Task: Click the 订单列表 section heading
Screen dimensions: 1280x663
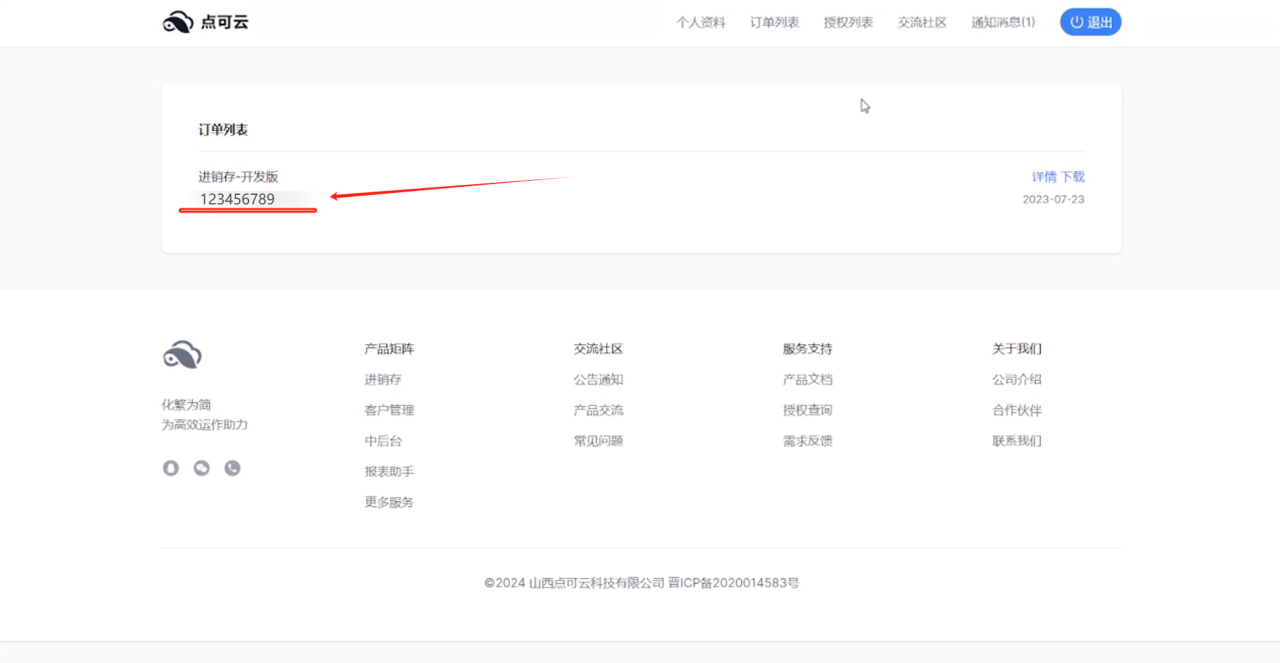Action: tap(223, 130)
